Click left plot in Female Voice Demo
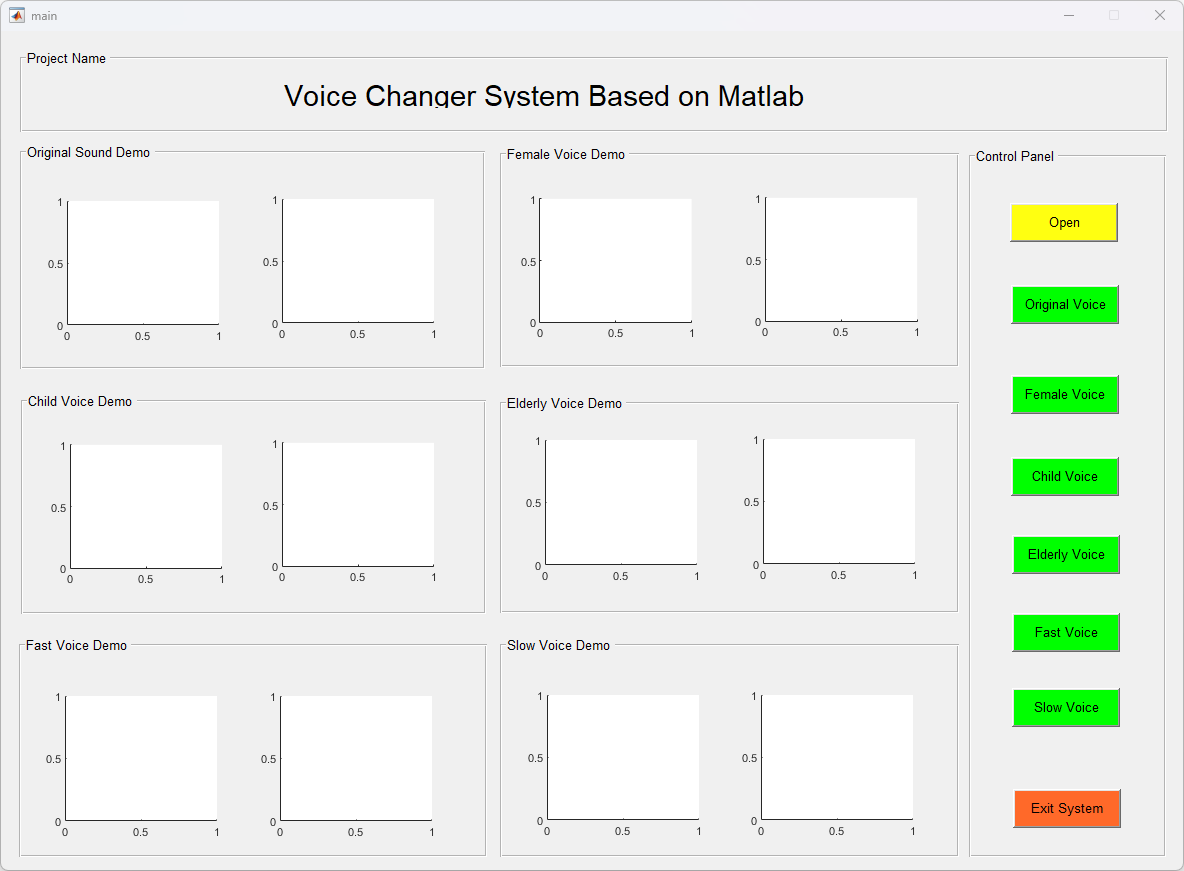This screenshot has width=1184, height=871. [x=615, y=261]
